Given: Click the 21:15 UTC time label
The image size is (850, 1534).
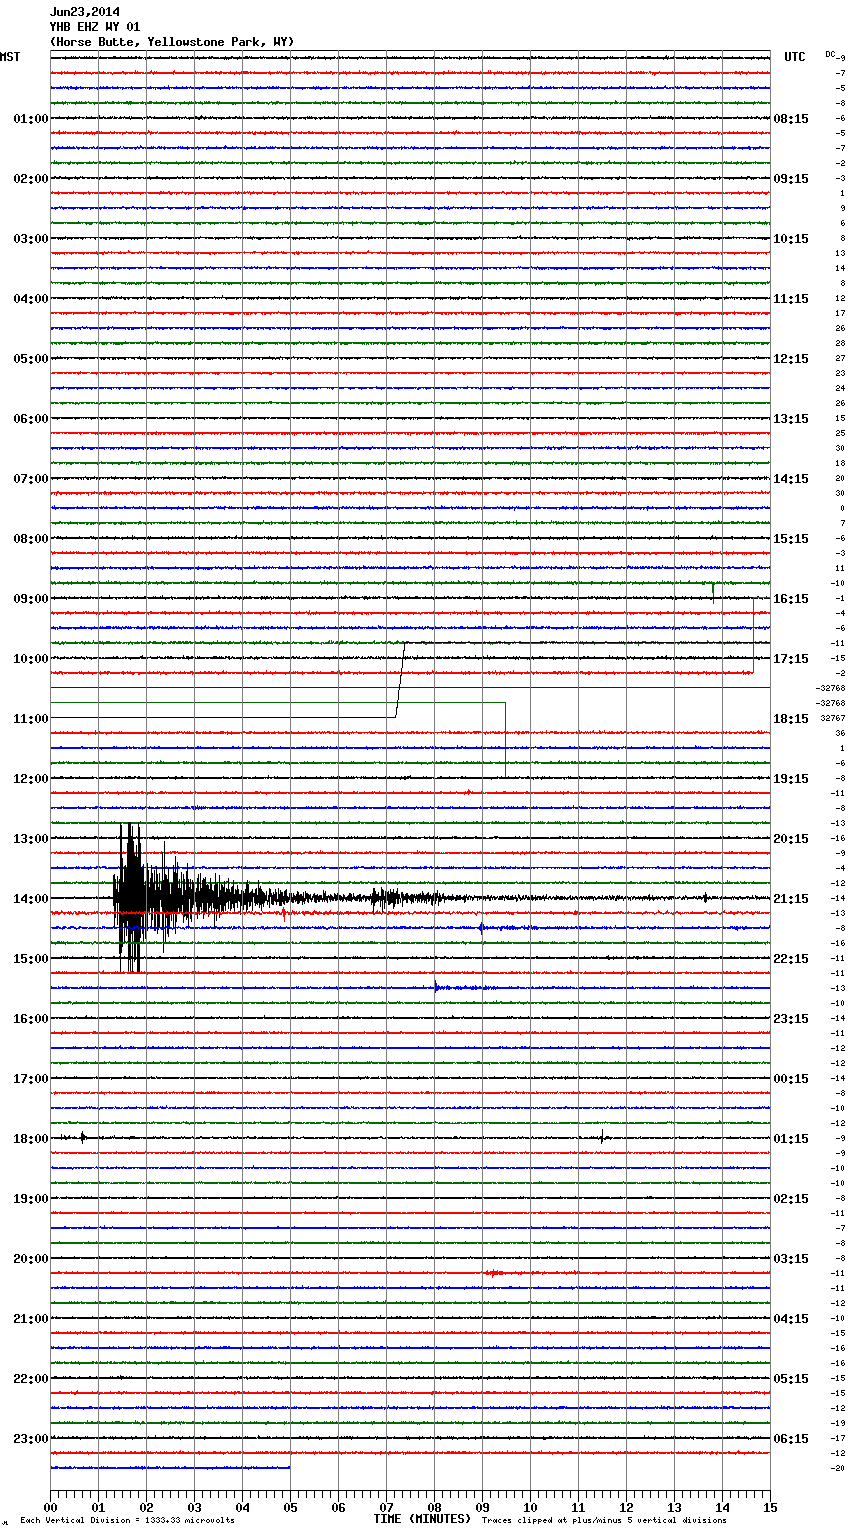Looking at the screenshot, I should tap(791, 899).
